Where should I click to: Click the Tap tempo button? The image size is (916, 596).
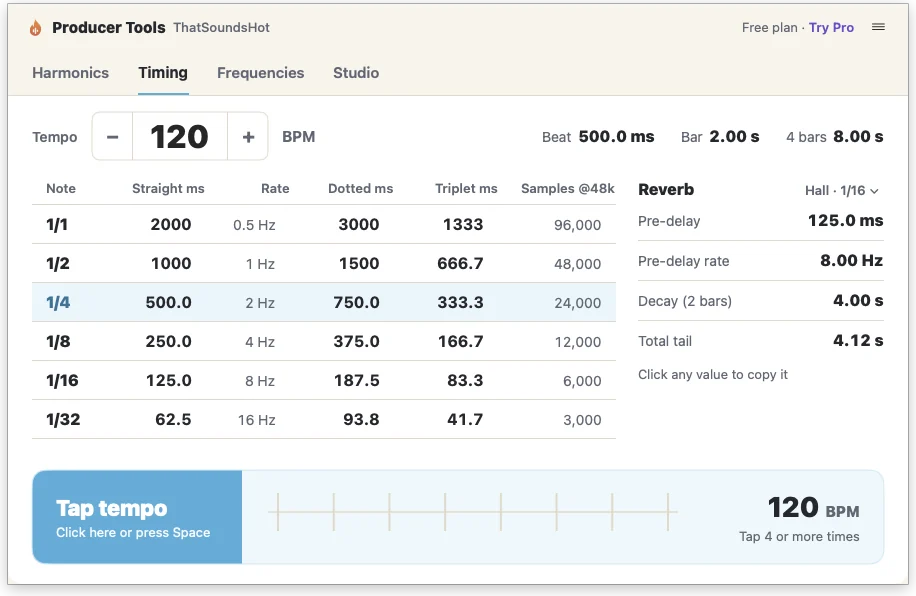(x=137, y=517)
